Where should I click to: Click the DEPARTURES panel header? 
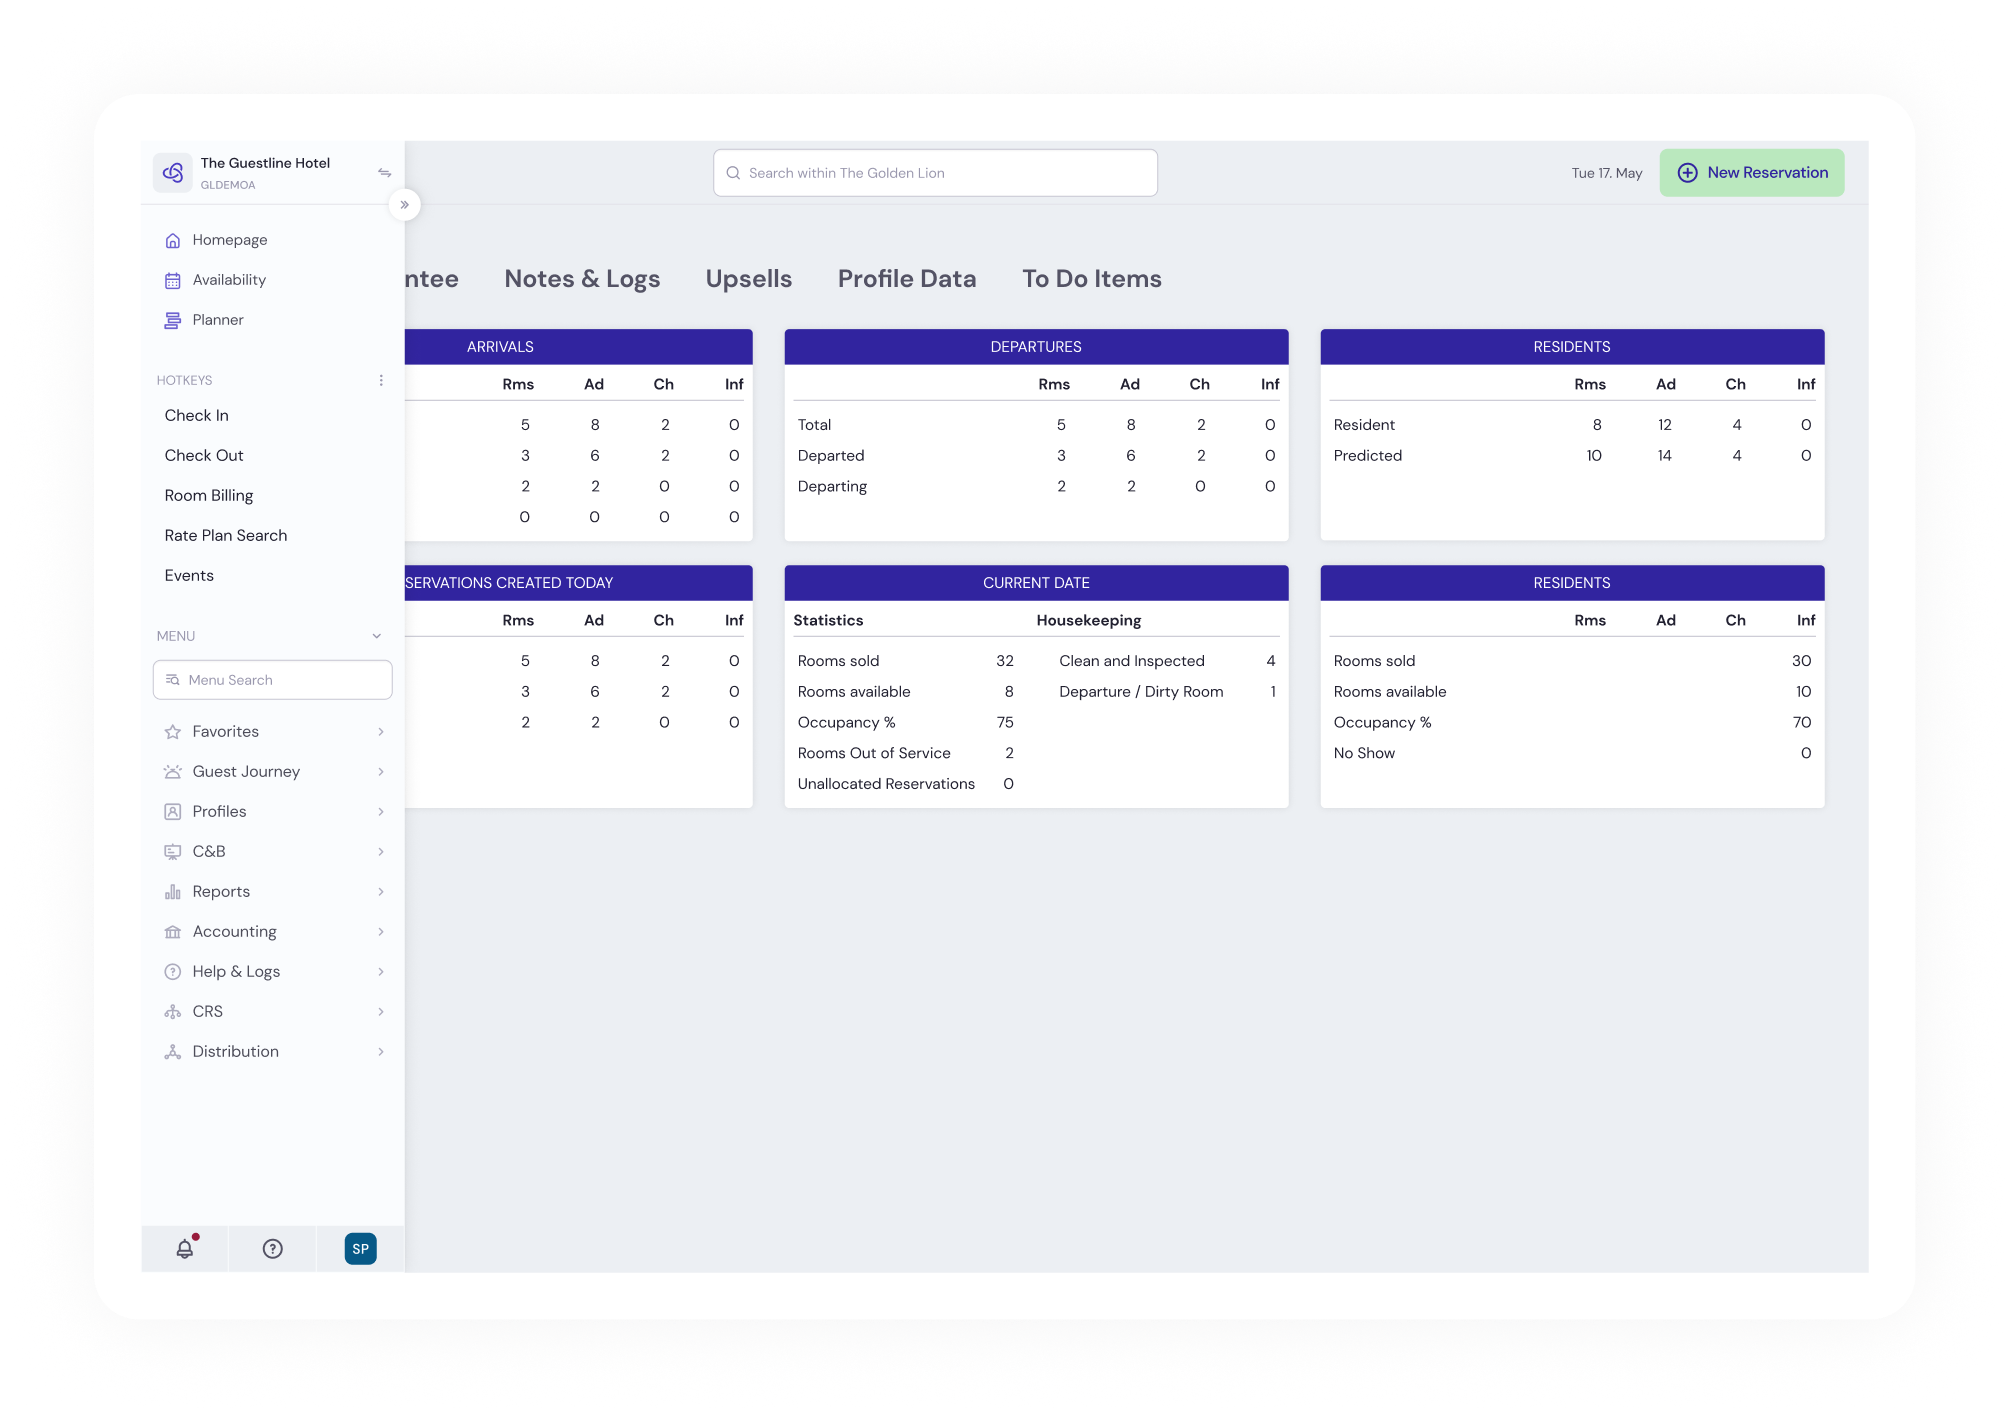click(1036, 347)
